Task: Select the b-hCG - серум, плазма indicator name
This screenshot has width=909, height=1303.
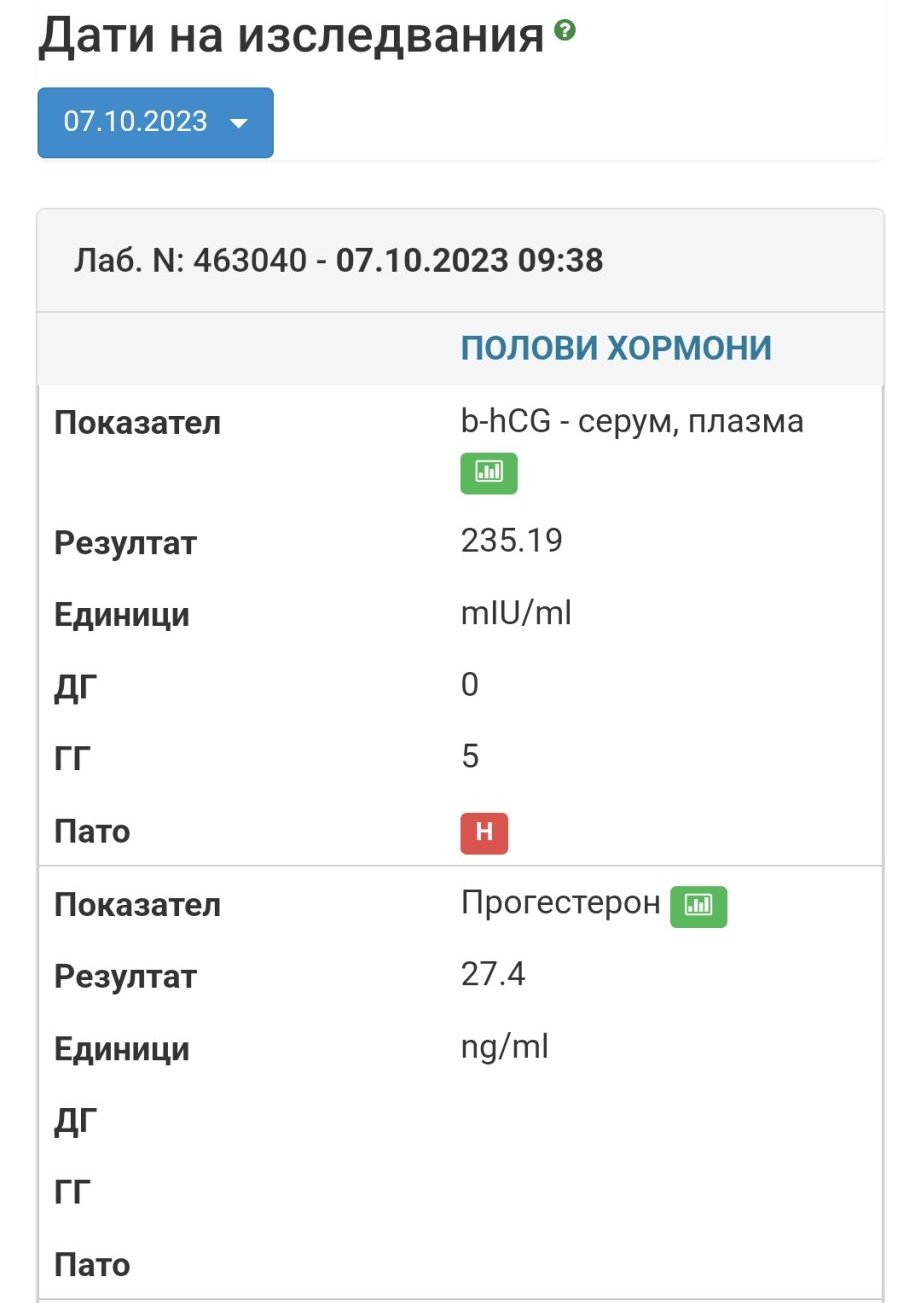Action: pos(631,422)
